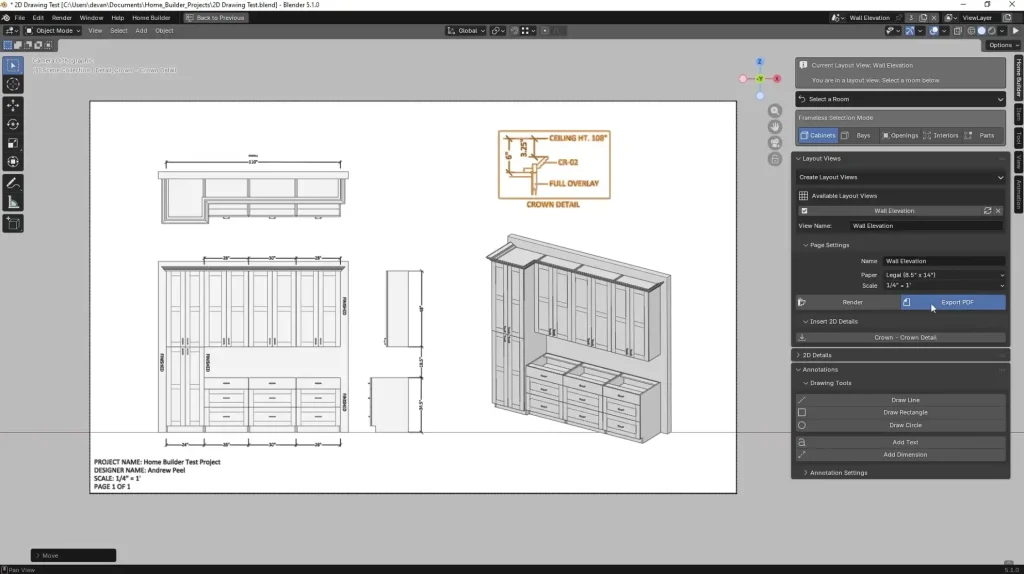Click the viewport zoom magnifier icon
This screenshot has height=574, width=1024.
(x=774, y=111)
